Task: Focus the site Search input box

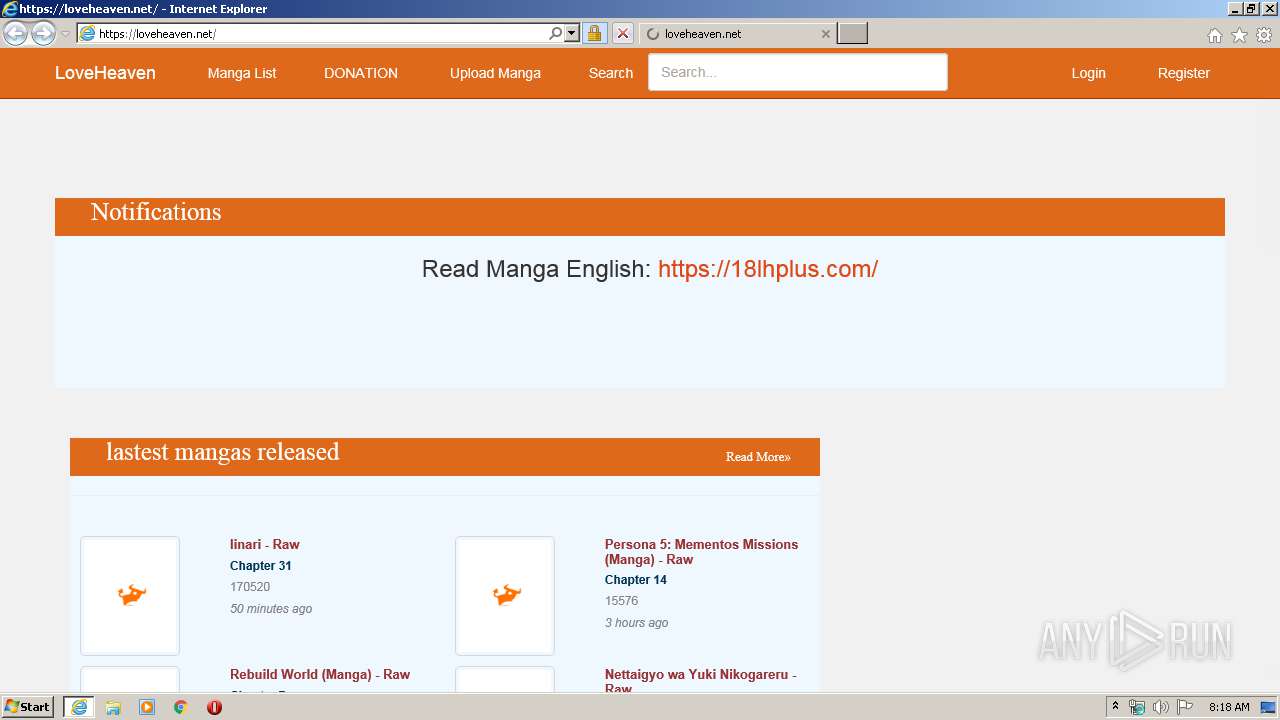Action: click(x=798, y=72)
